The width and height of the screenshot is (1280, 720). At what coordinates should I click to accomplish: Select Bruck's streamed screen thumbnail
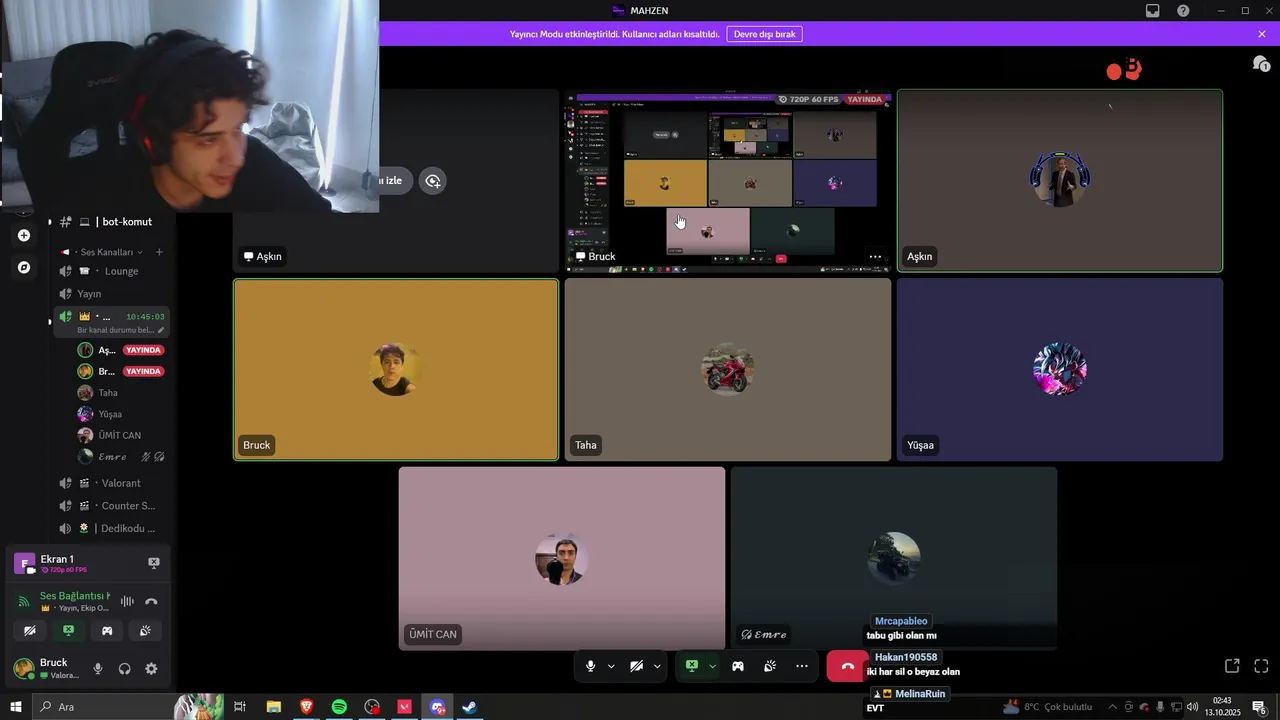[727, 181]
